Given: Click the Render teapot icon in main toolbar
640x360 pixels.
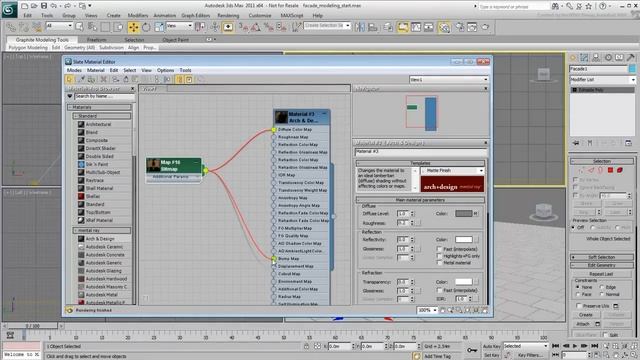Looking at the screenshot, I should [x=485, y=27].
